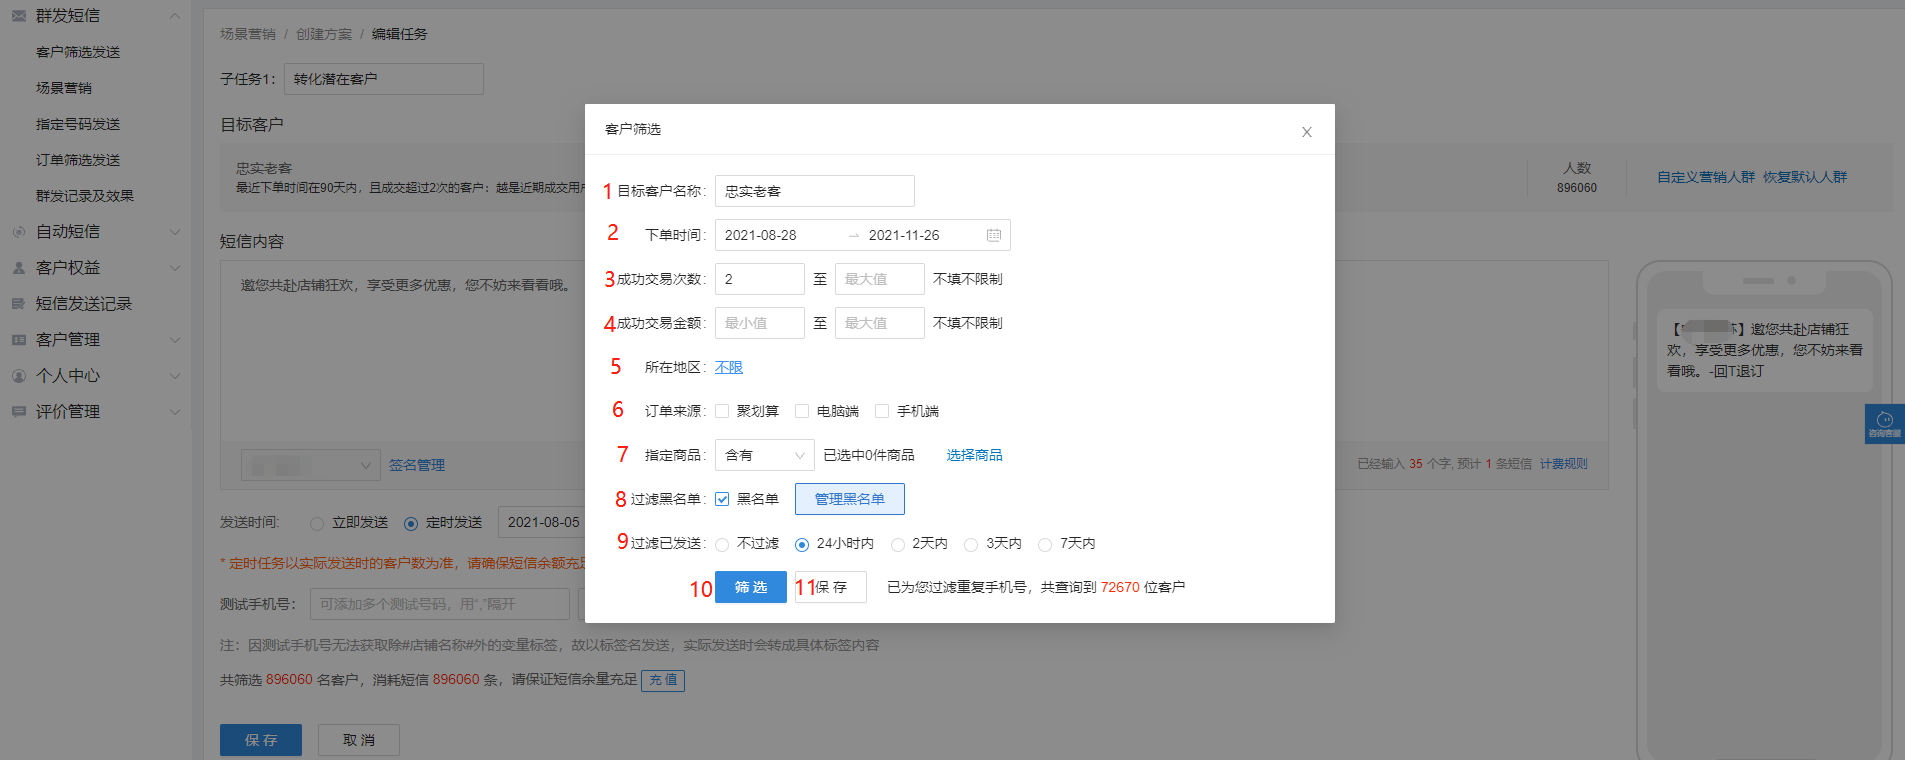Check the 聚划算 order source checkbox
The height and width of the screenshot is (760, 1905).
point(722,411)
